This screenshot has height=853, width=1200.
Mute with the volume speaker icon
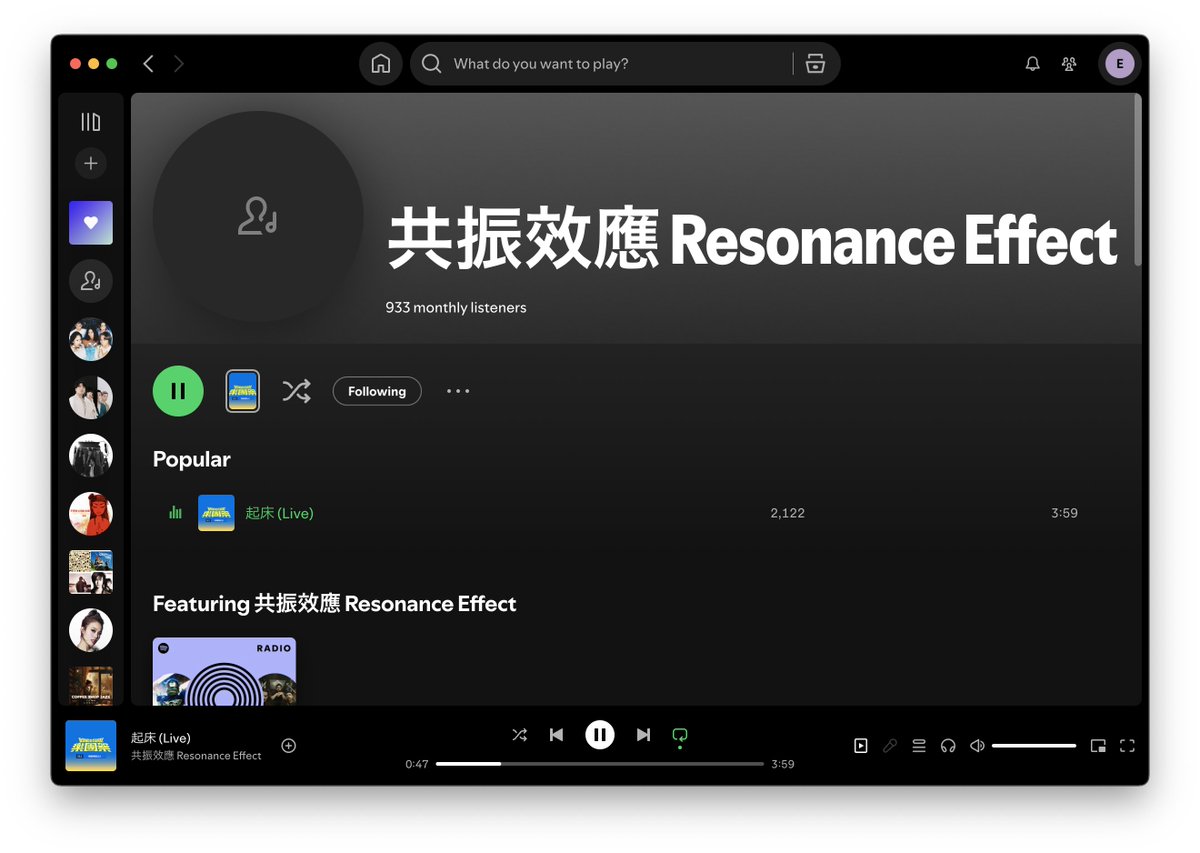point(977,746)
